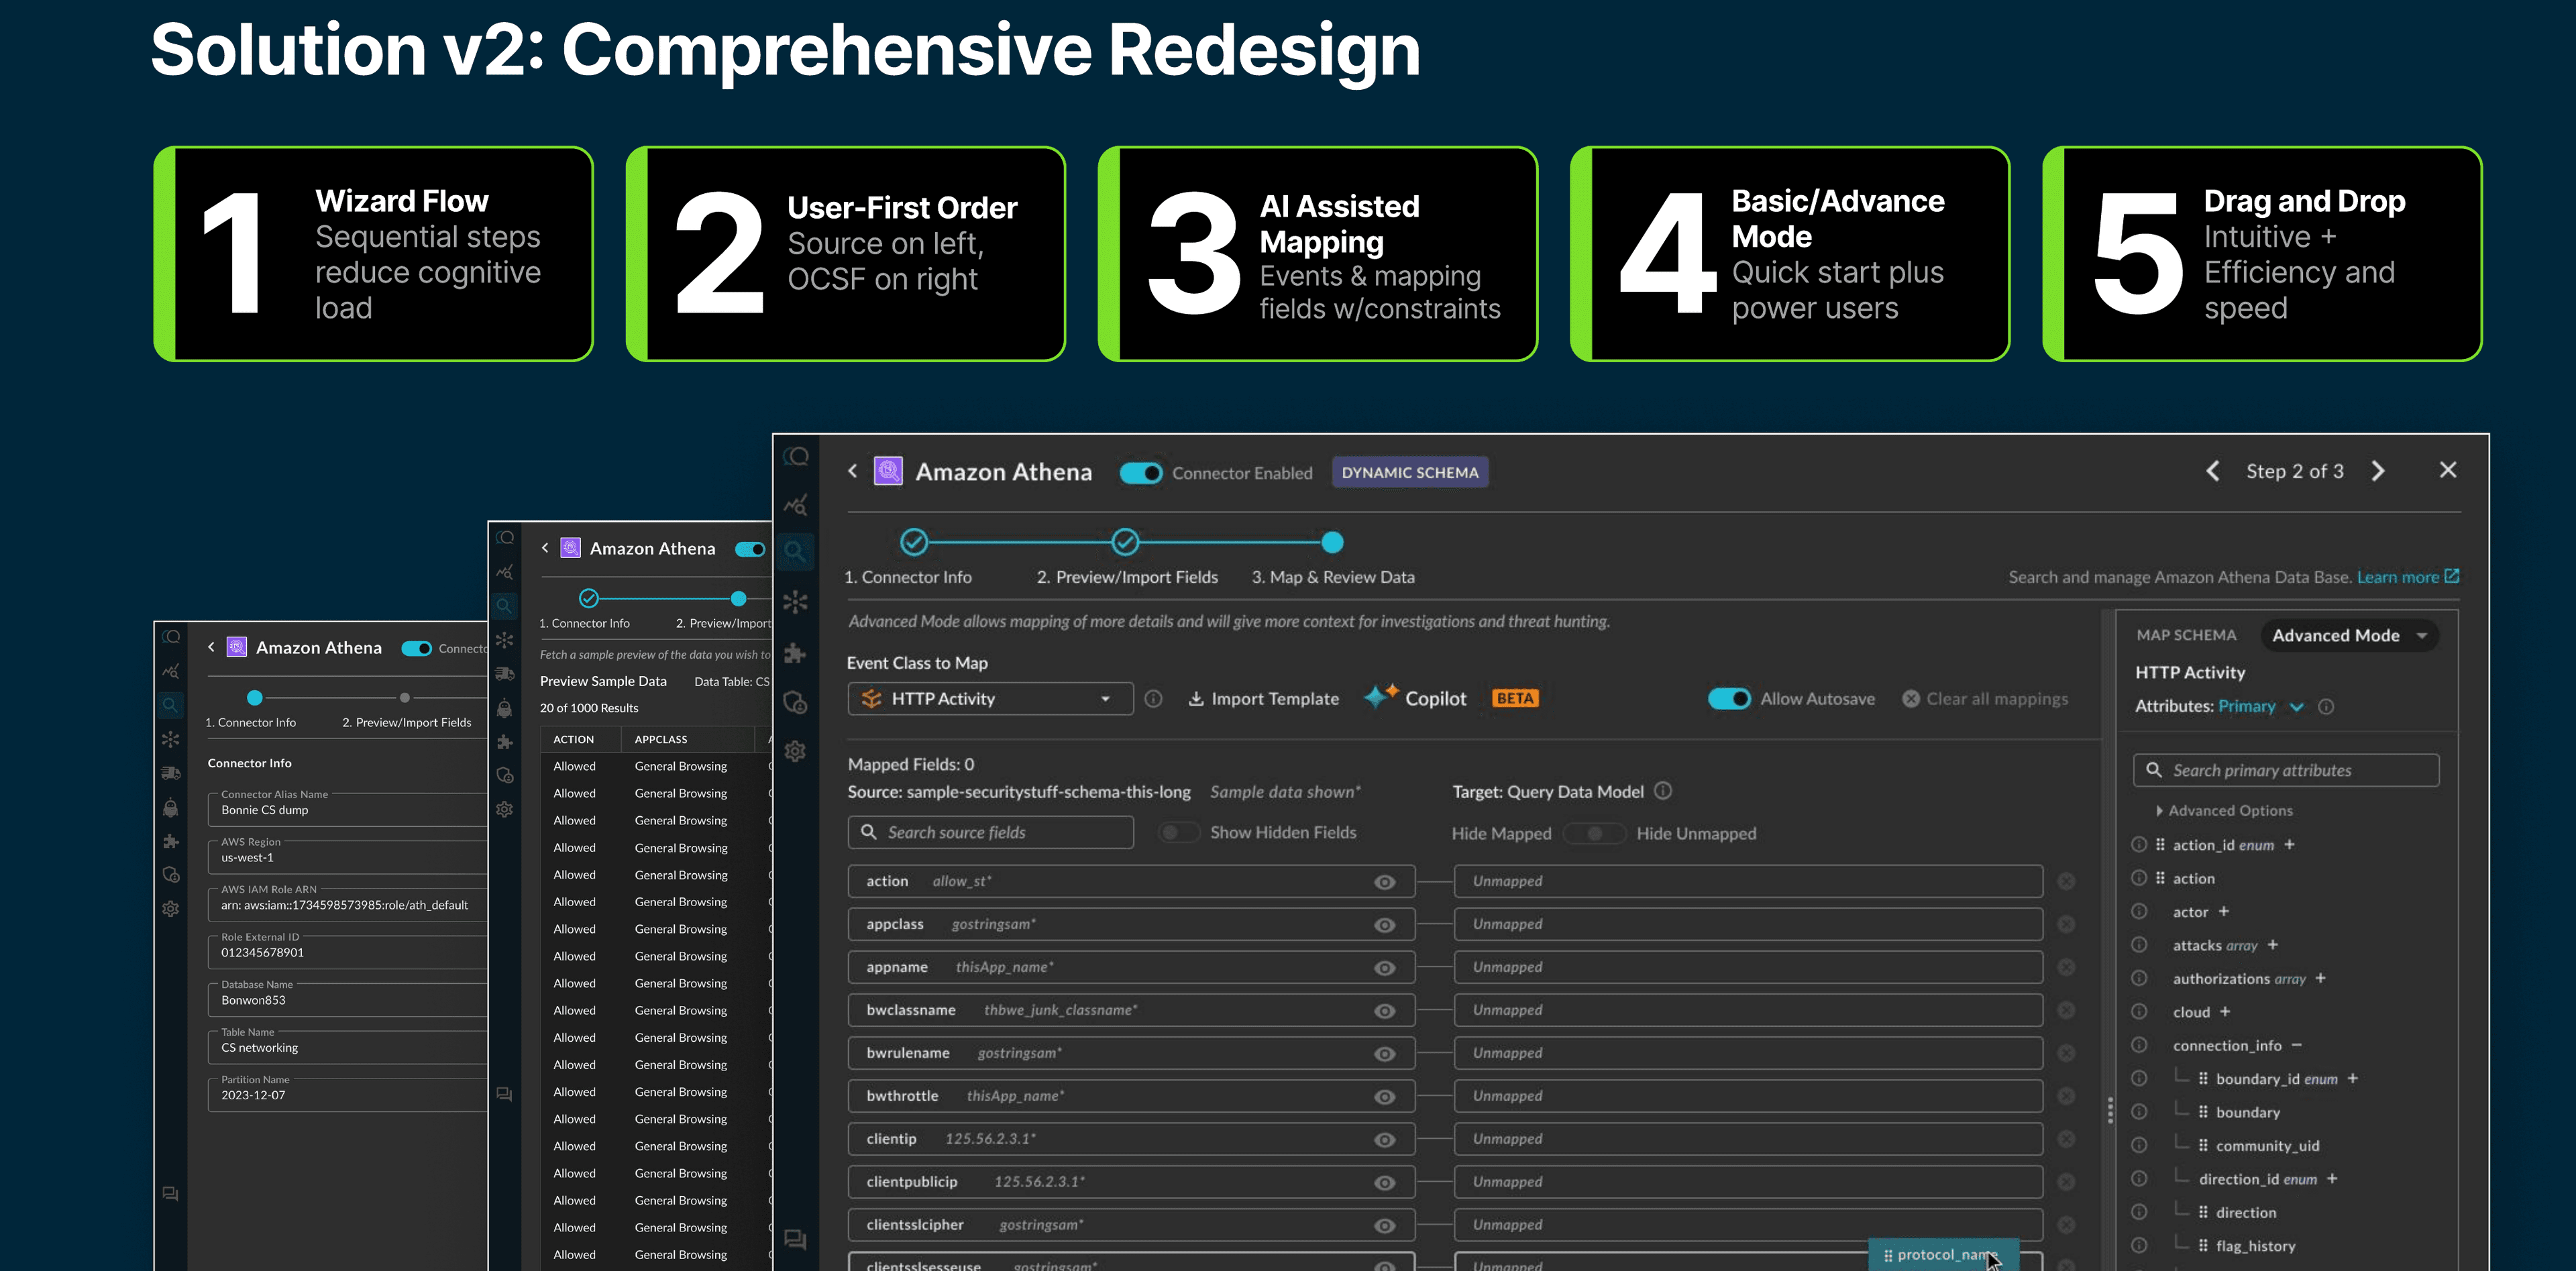Click the Copilot label text
The image size is (2576, 1271).
(1436, 699)
